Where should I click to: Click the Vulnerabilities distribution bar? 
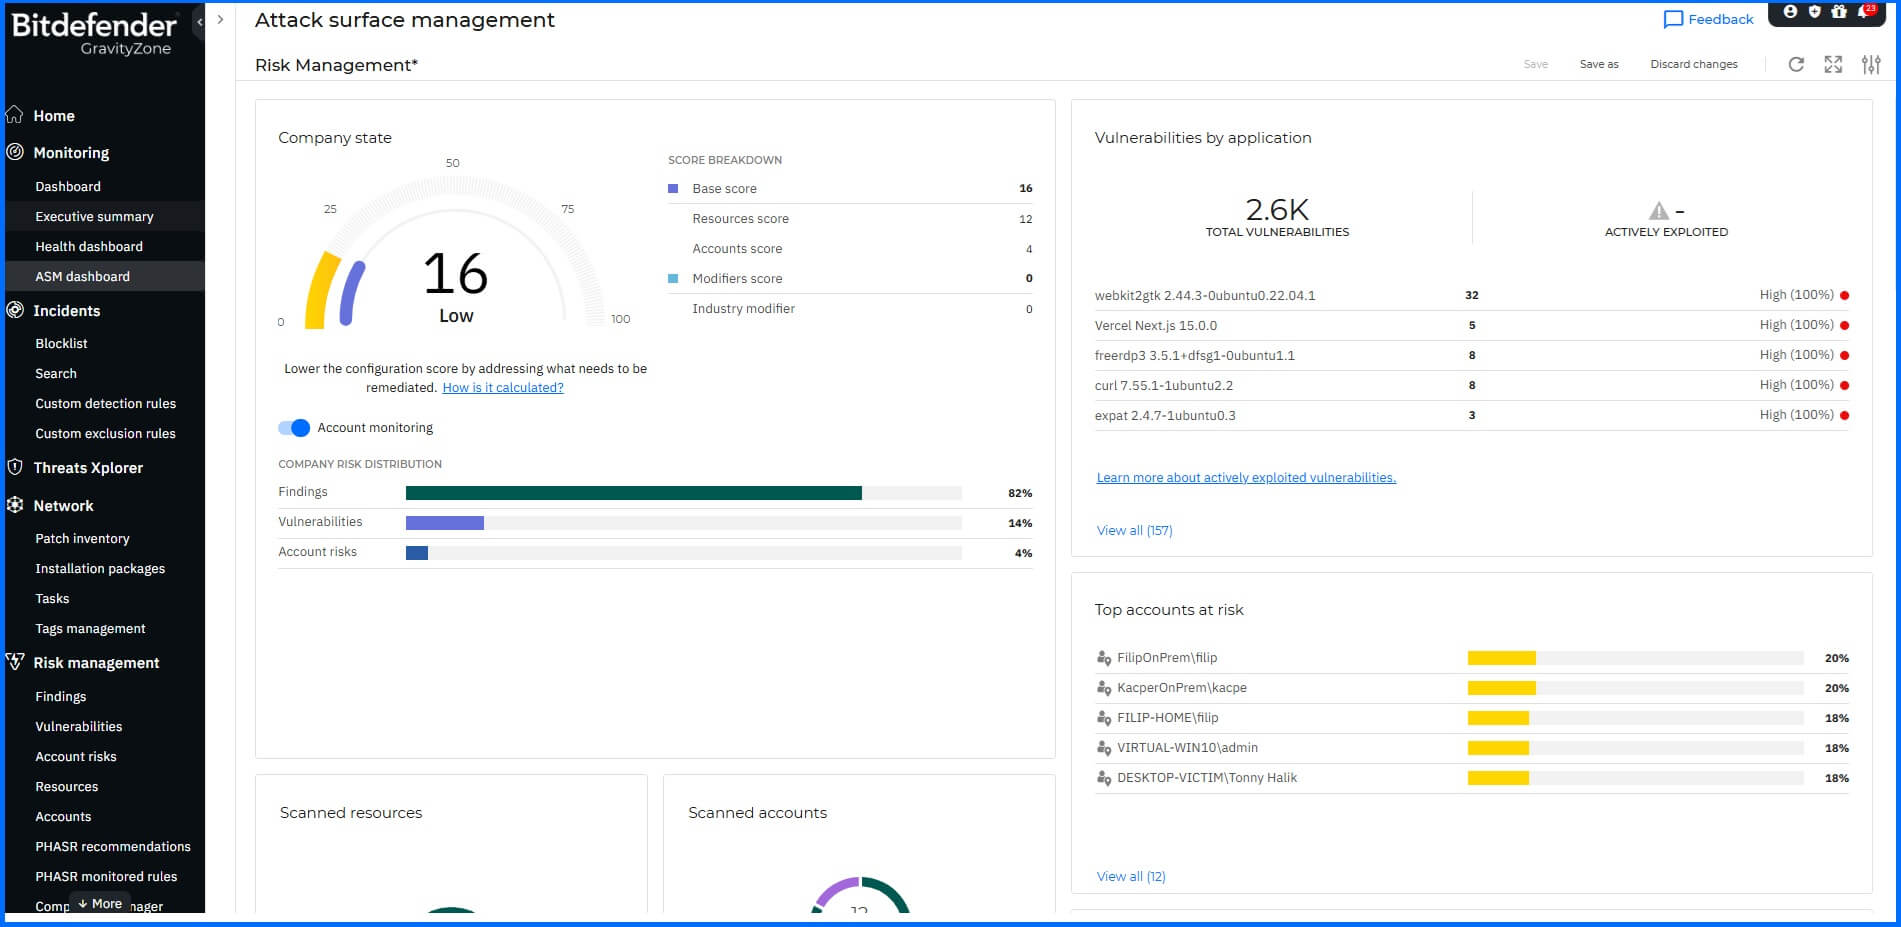click(683, 523)
